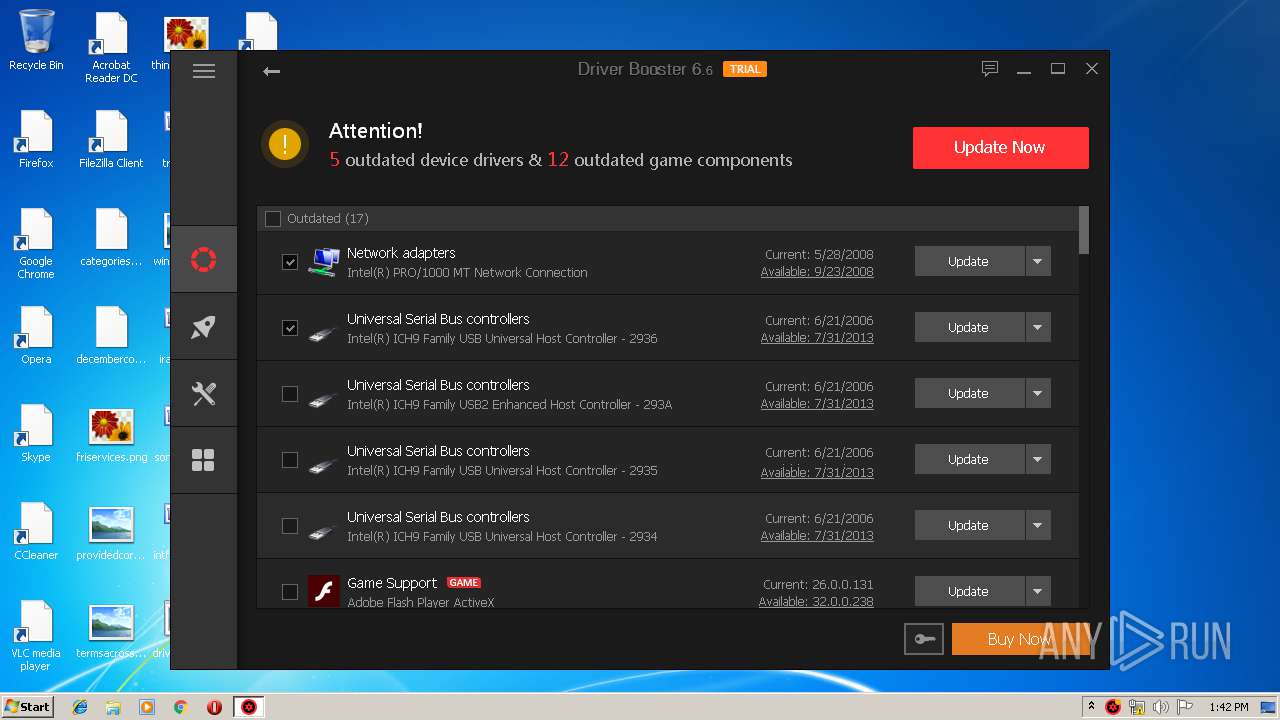The height and width of the screenshot is (720, 1280).
Task: Open the feedback chat icon
Action: click(990, 69)
